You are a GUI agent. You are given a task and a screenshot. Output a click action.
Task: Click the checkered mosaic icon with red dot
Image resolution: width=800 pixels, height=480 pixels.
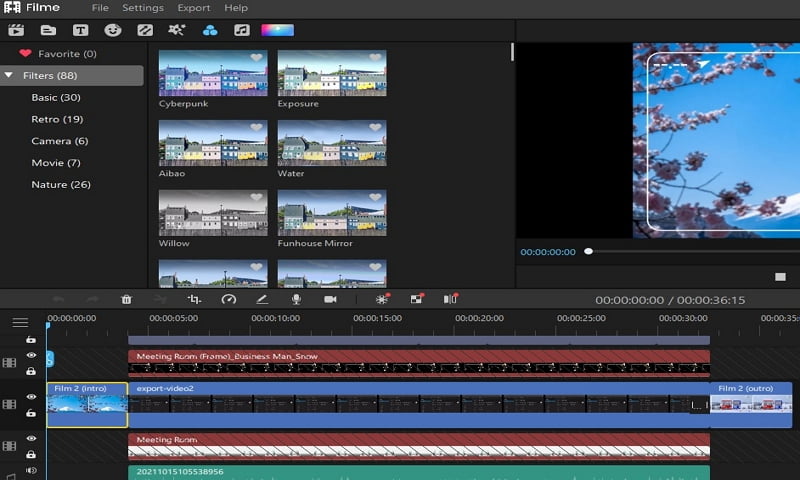(x=417, y=299)
